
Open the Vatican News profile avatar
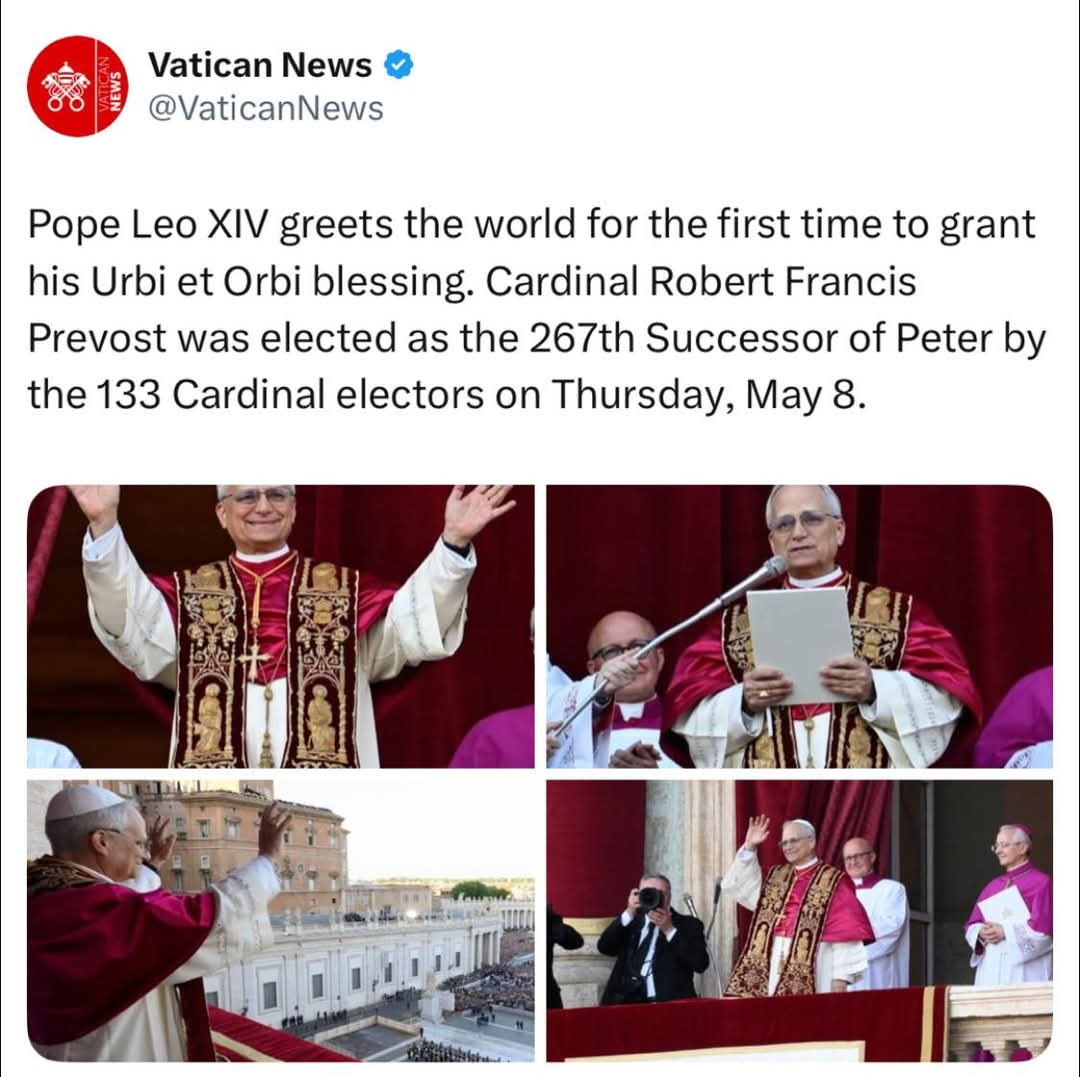[78, 86]
